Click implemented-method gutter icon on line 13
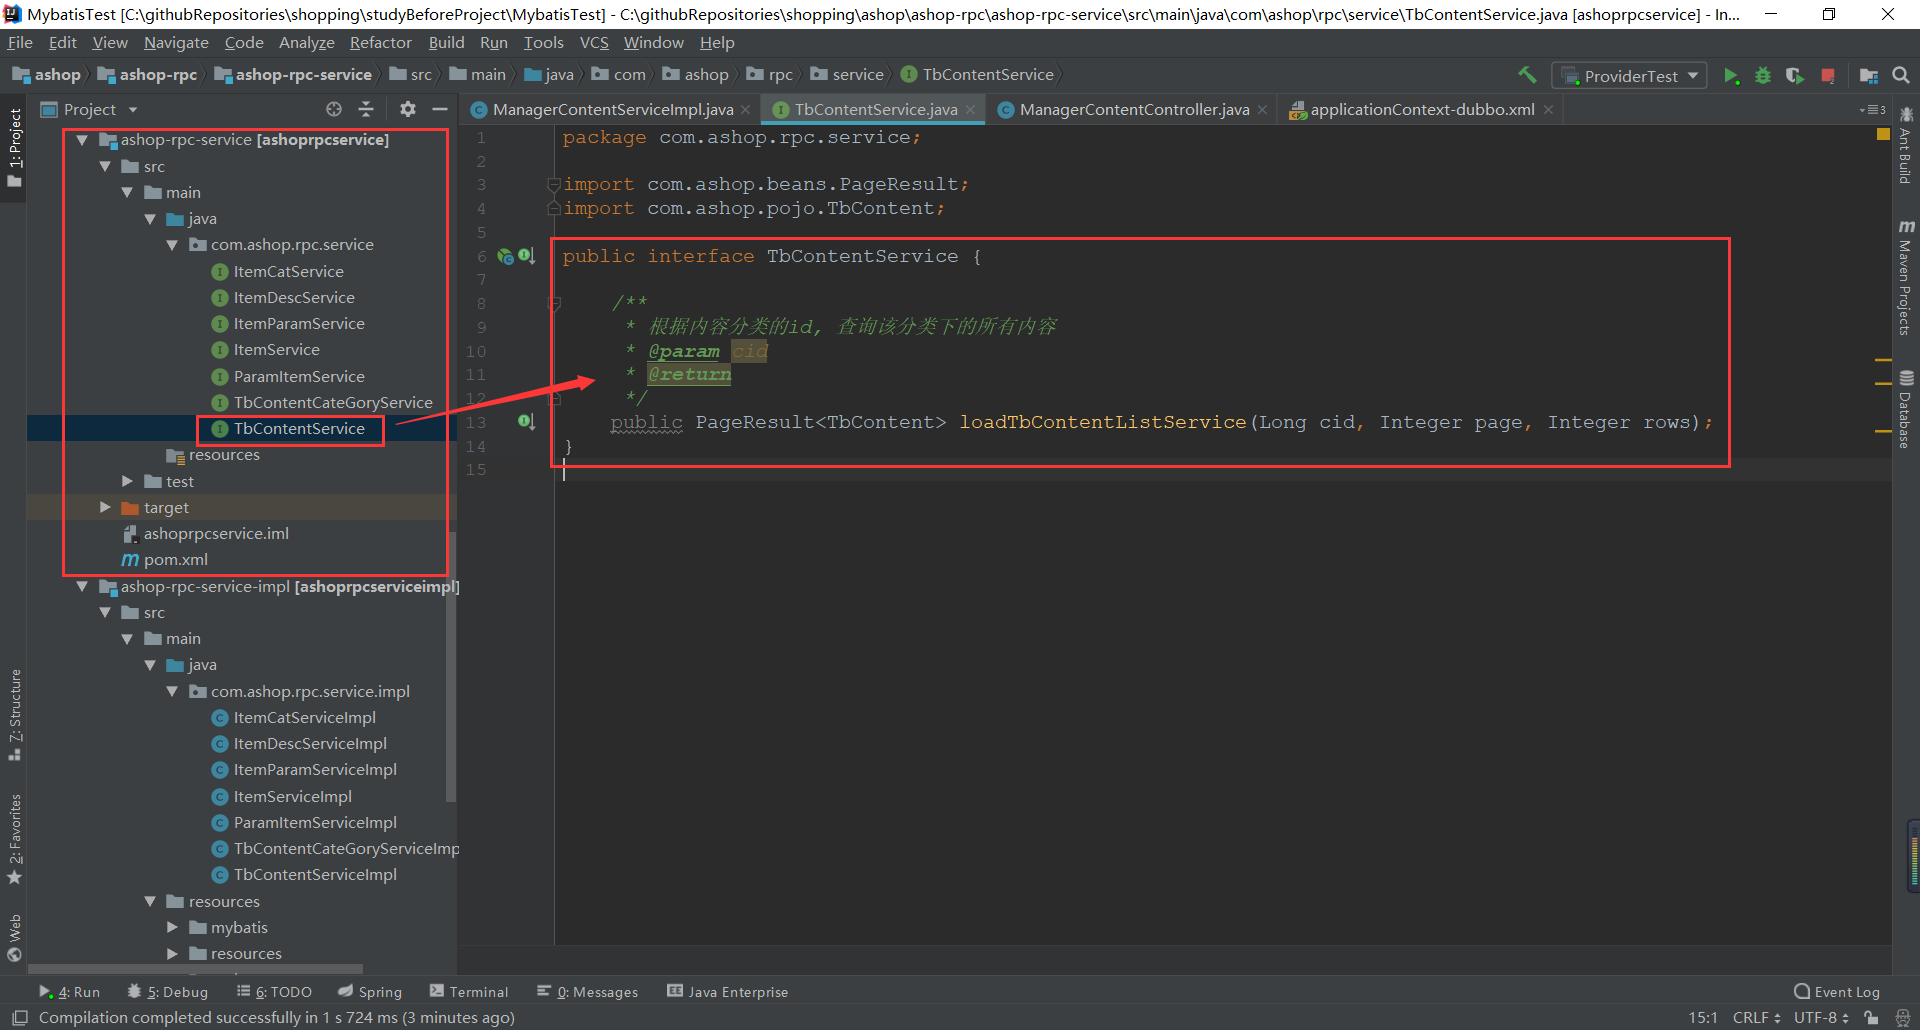The image size is (1920, 1030). (526, 422)
